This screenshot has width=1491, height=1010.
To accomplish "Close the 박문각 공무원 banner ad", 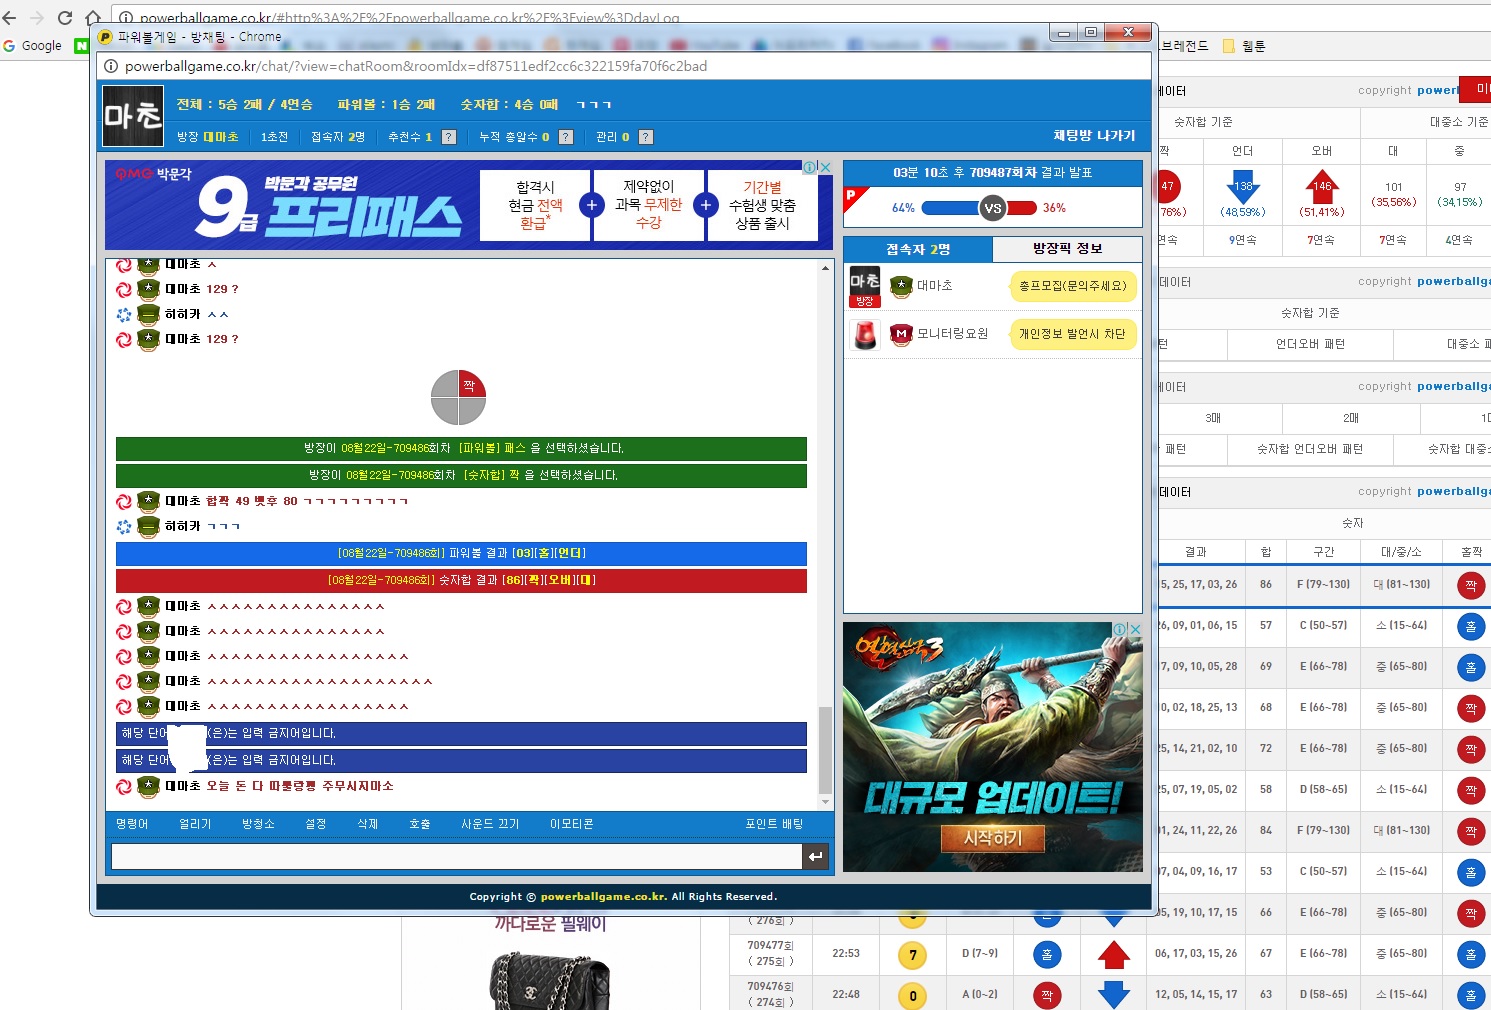I will pyautogui.click(x=826, y=167).
